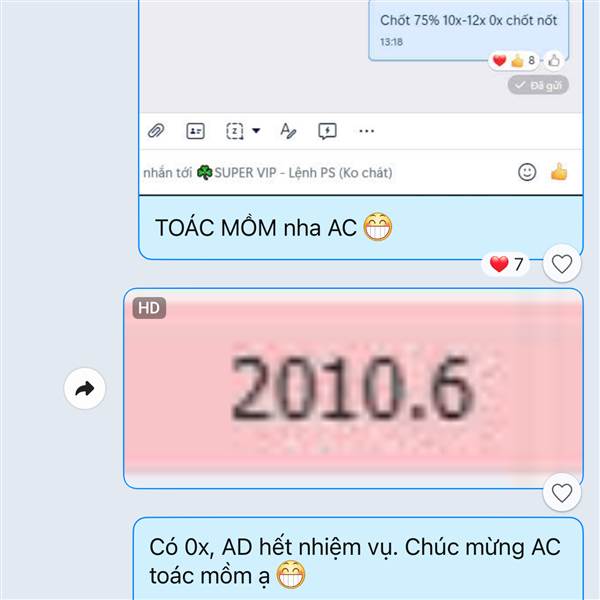Open the smiley emoji picker

(x=527, y=172)
